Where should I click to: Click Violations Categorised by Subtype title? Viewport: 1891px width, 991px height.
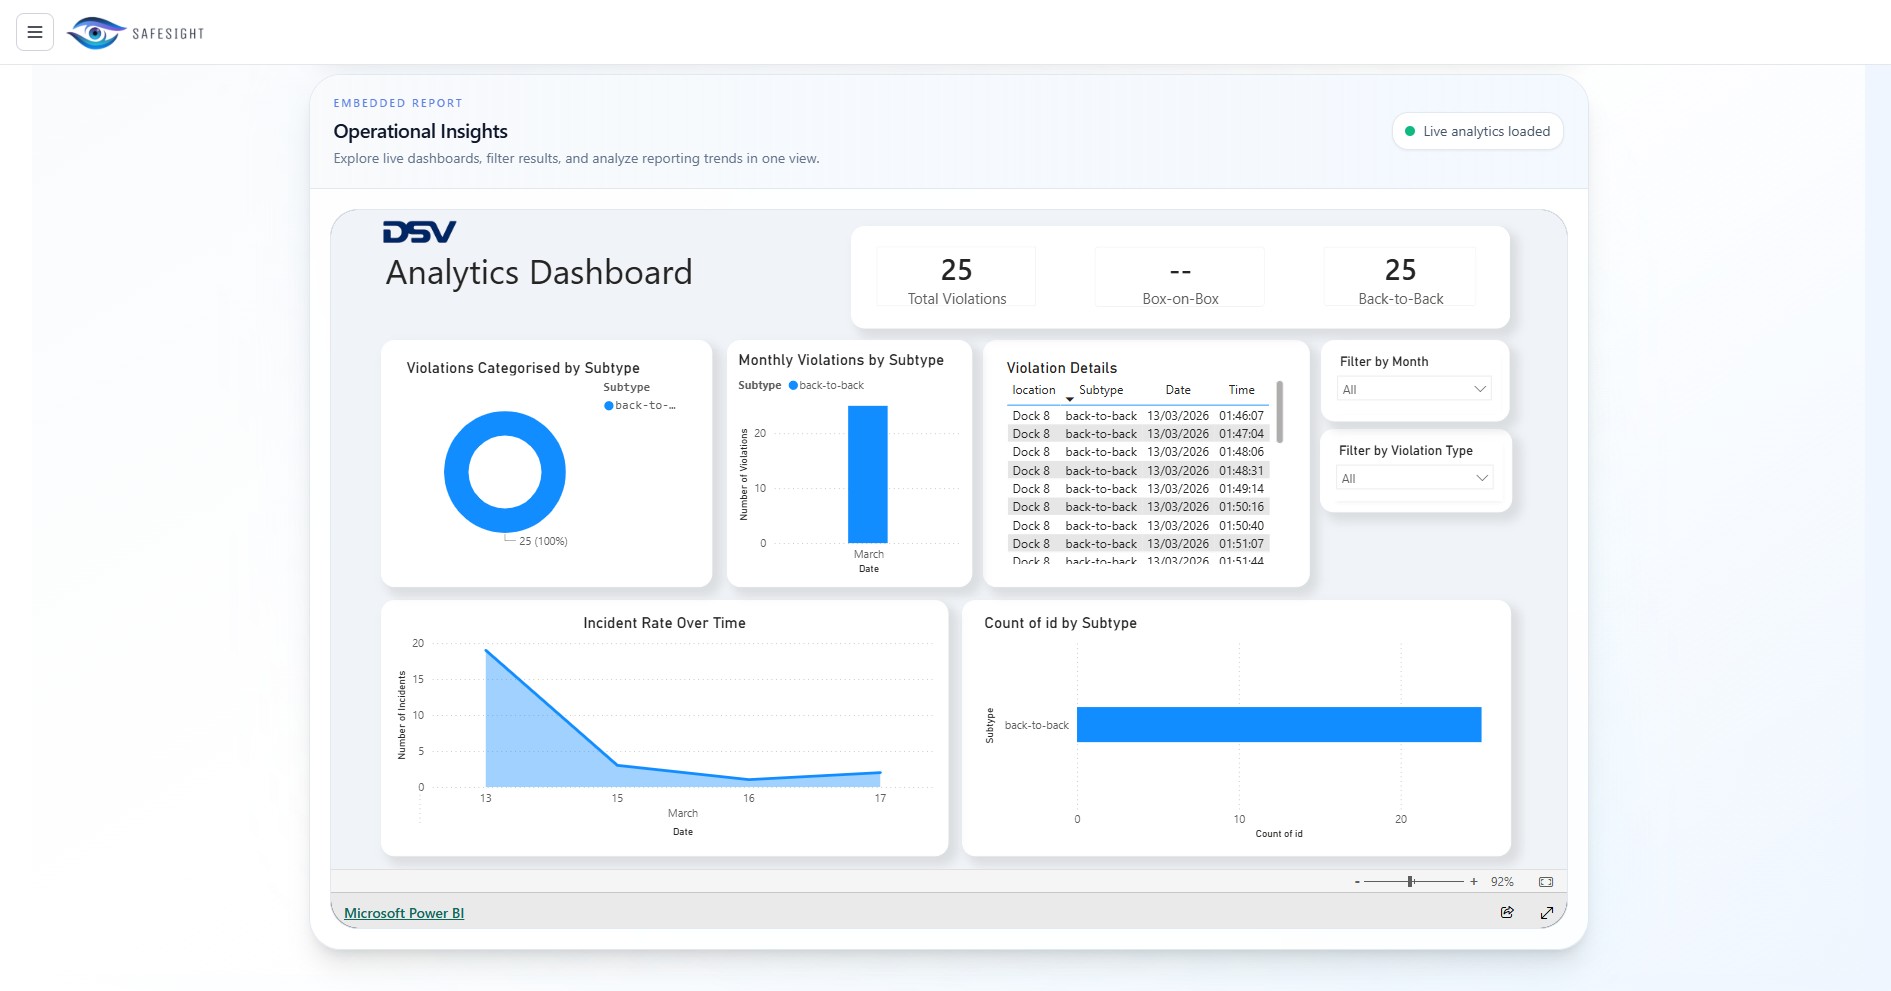523,368
